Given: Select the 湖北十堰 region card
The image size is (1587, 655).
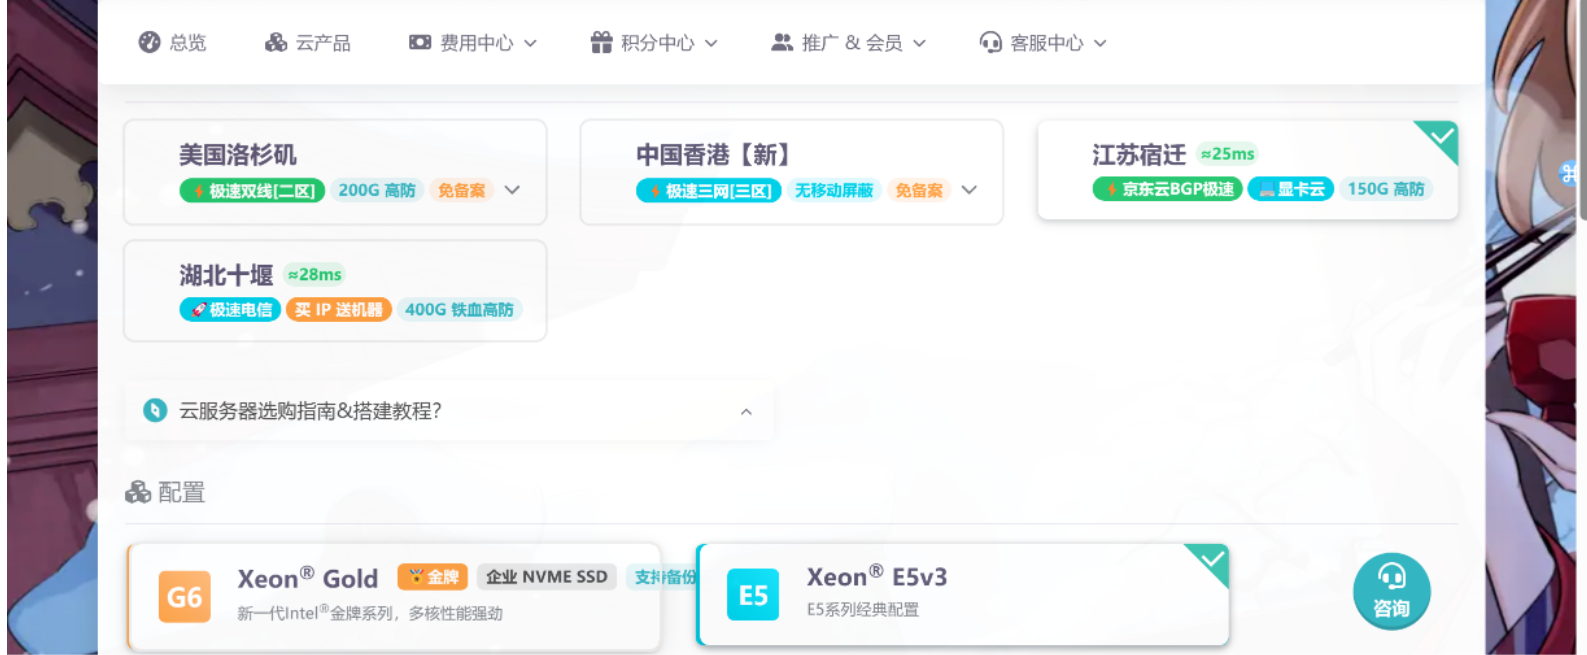Looking at the screenshot, I should click(335, 290).
